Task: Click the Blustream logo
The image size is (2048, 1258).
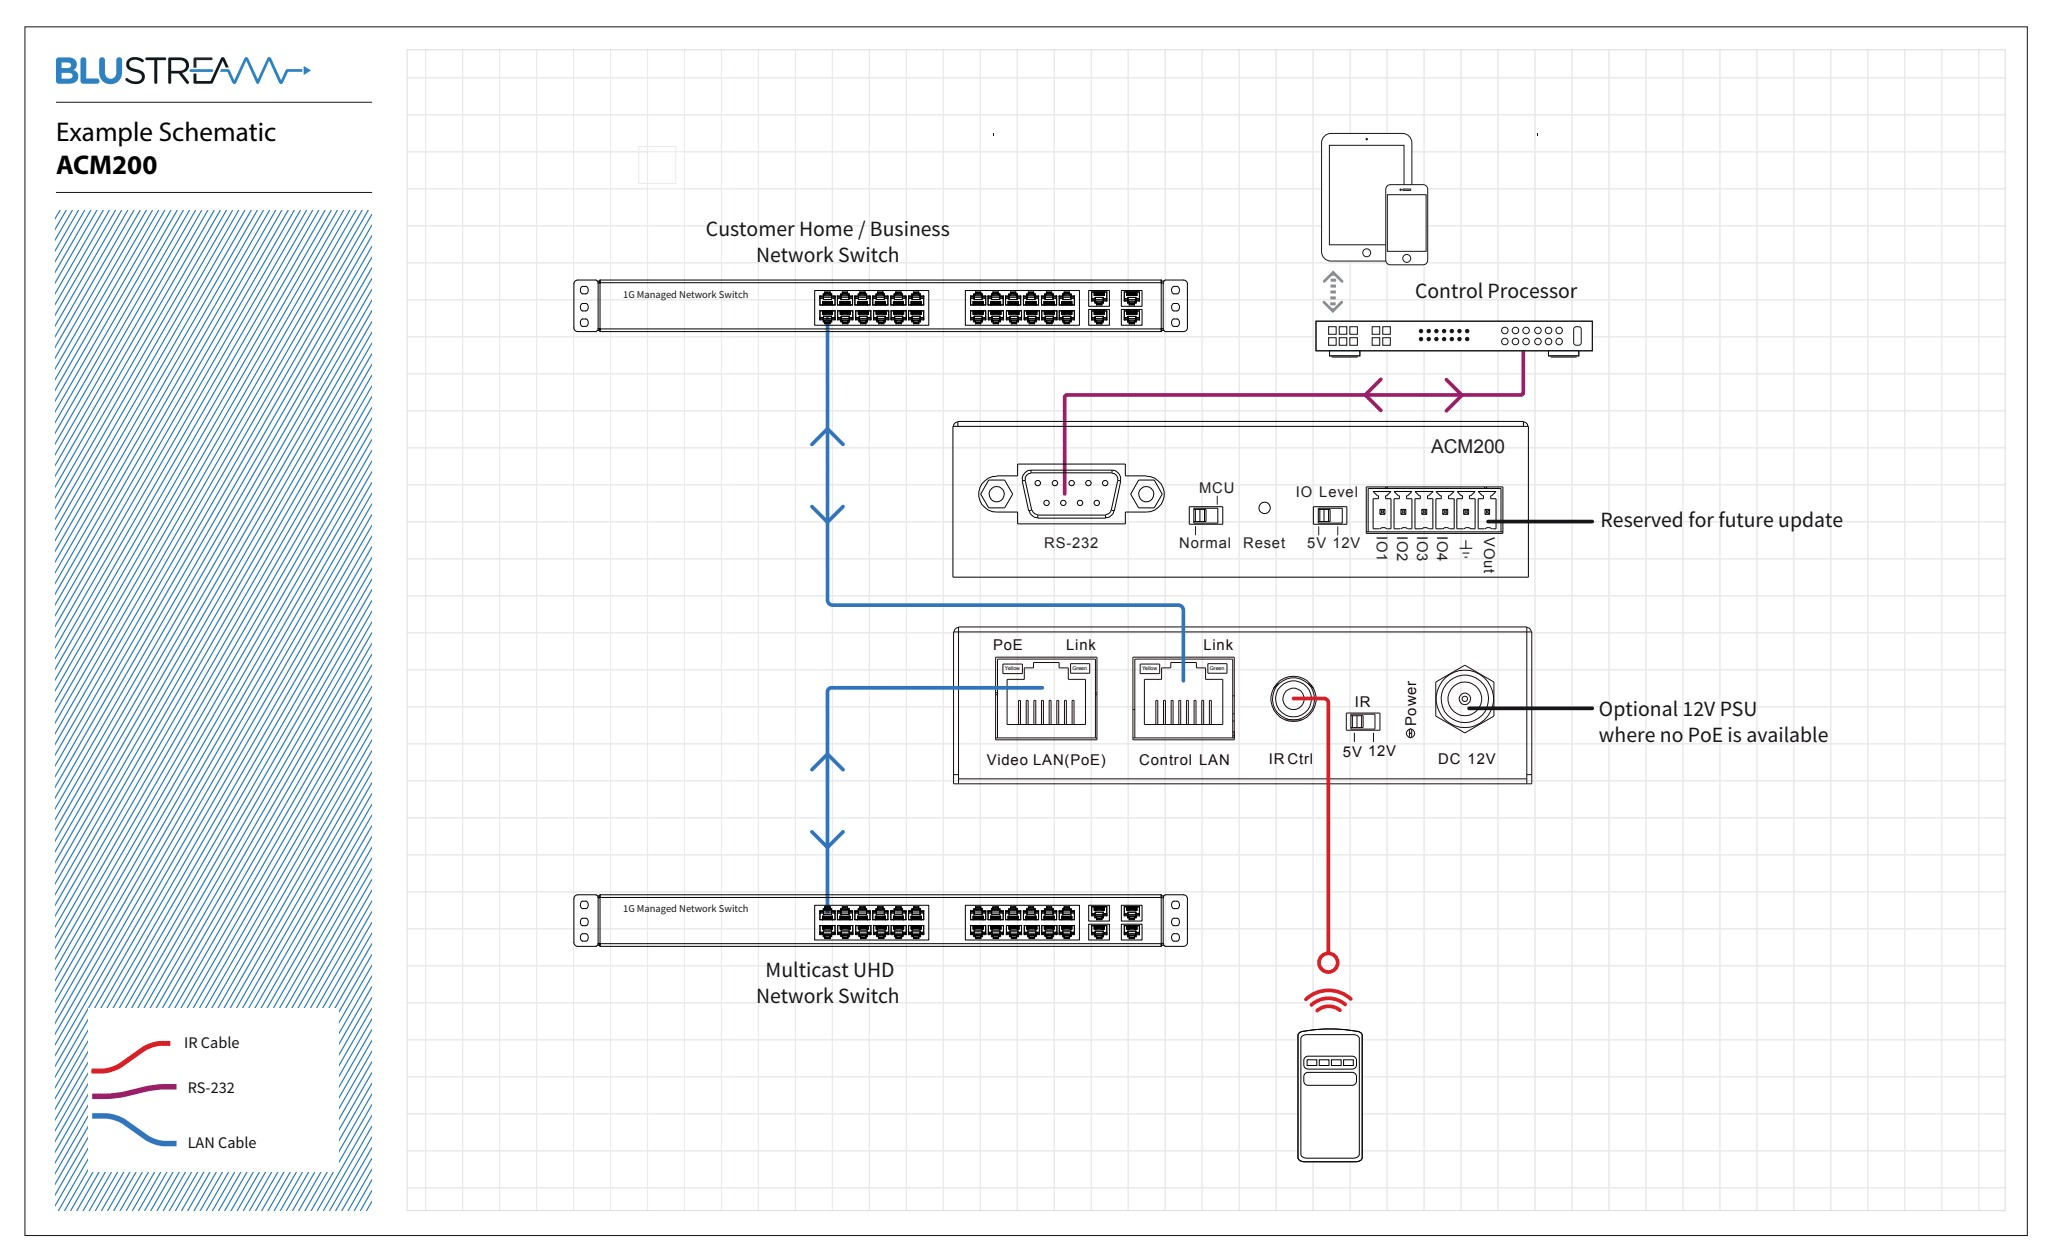Action: 183,71
